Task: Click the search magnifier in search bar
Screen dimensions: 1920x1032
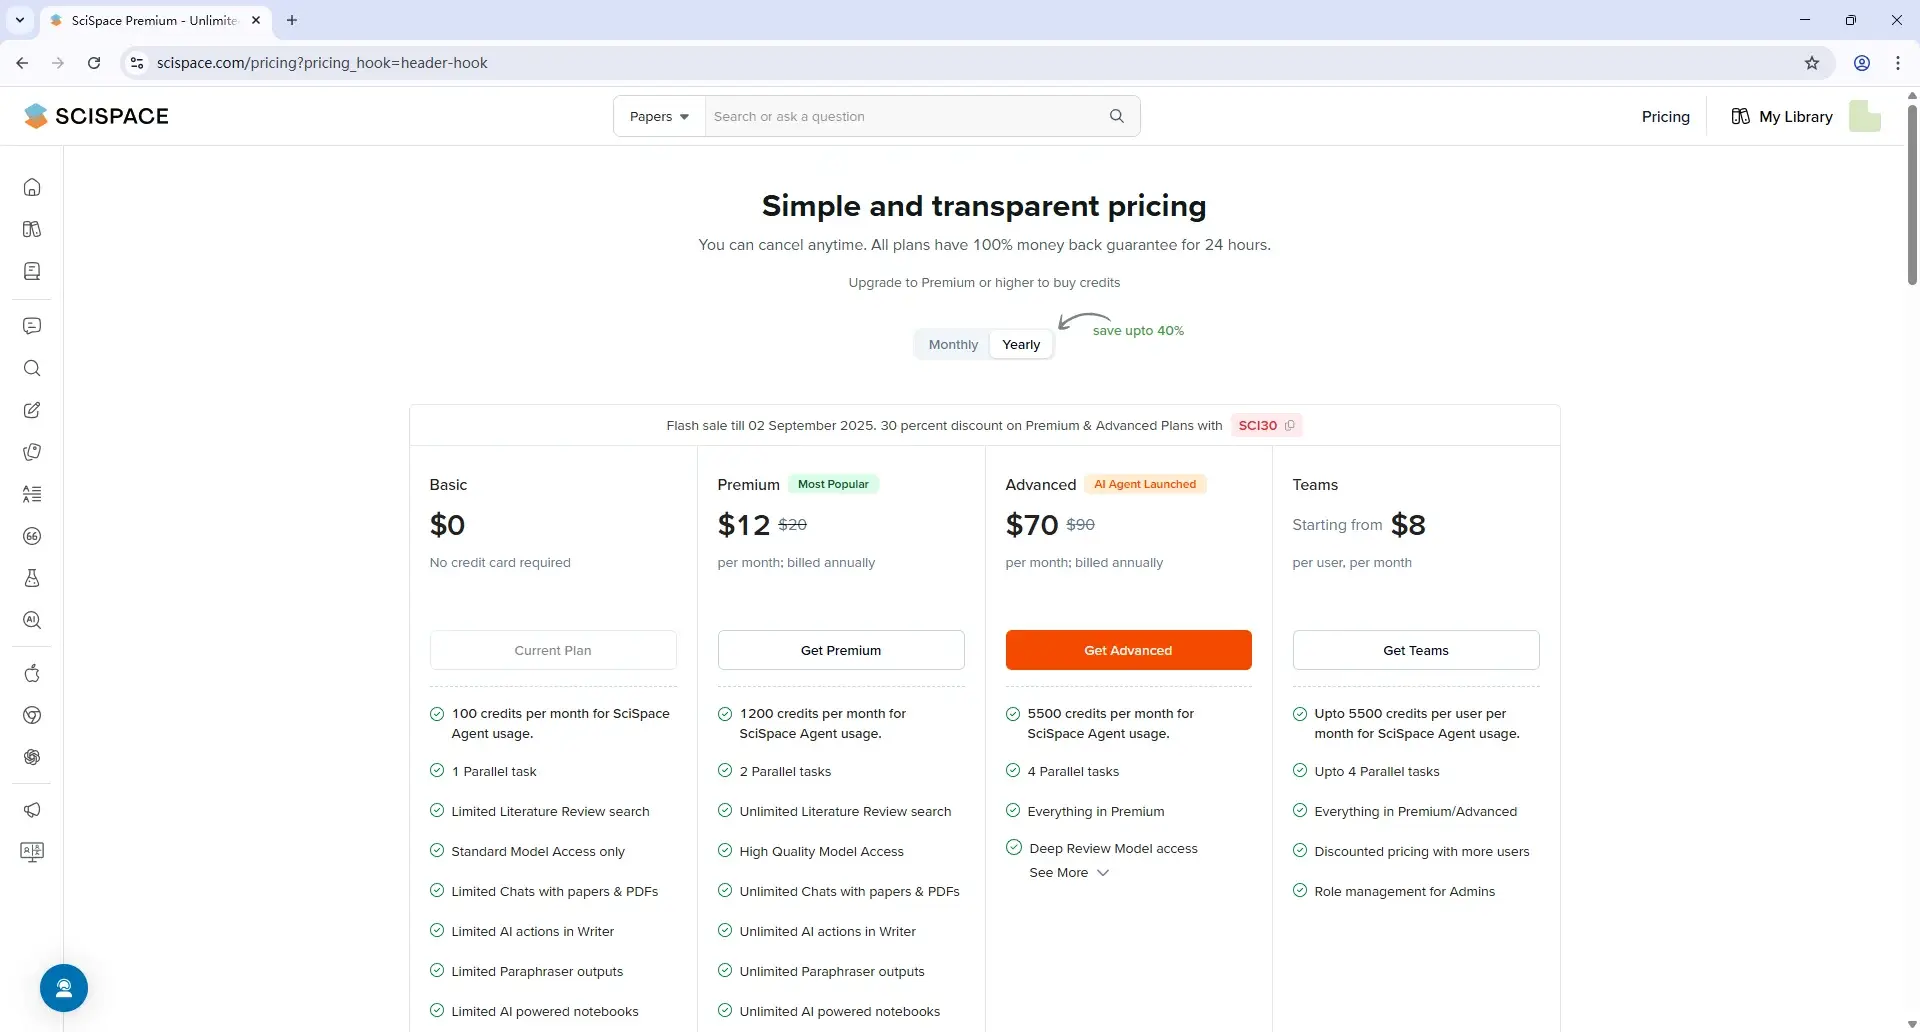Action: (1117, 116)
